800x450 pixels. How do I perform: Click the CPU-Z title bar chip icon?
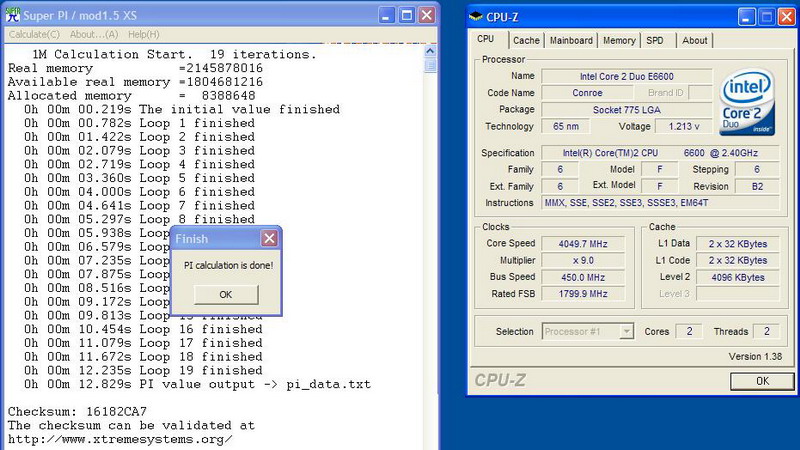point(476,16)
